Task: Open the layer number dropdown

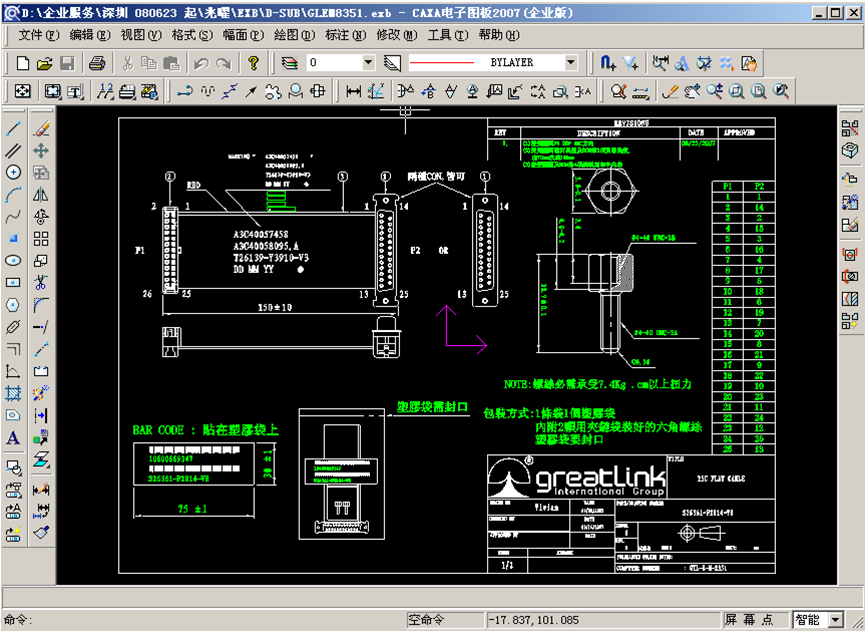Action: [x=368, y=62]
